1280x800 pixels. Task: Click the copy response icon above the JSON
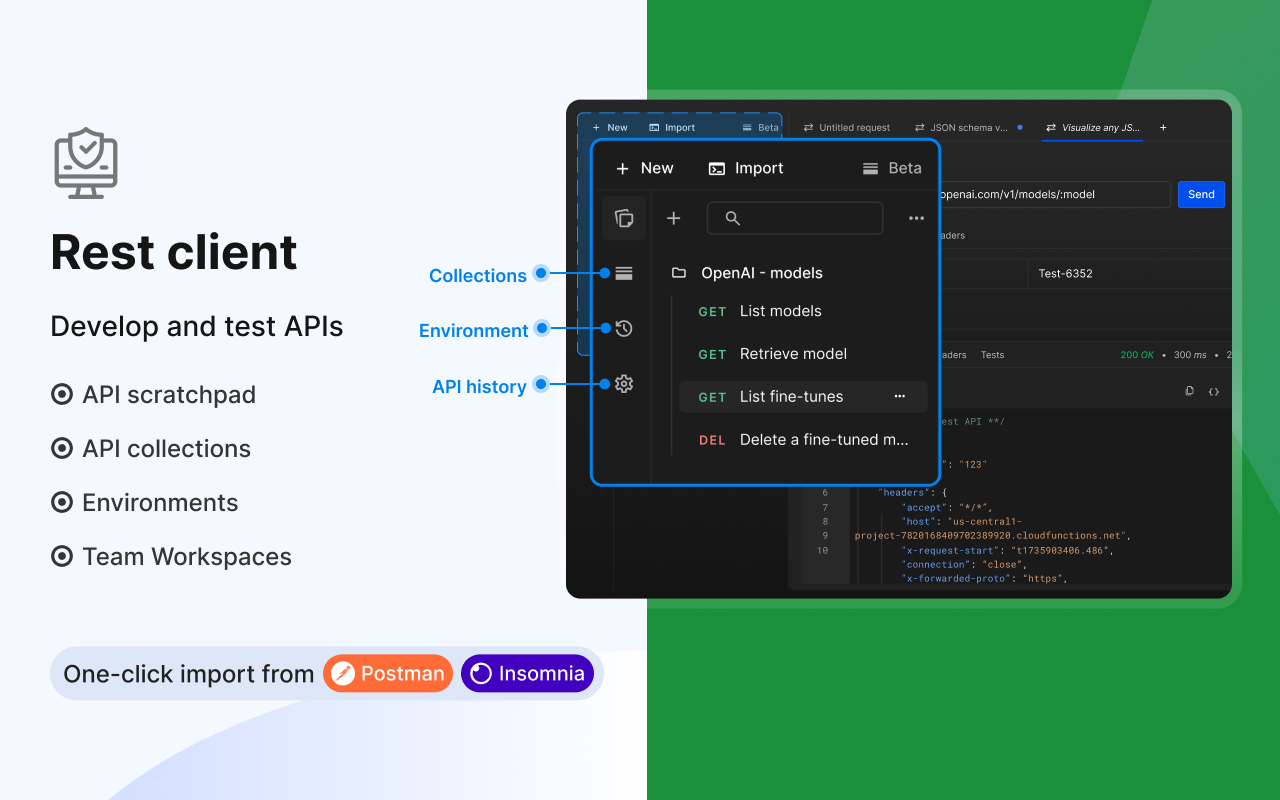coord(1189,391)
